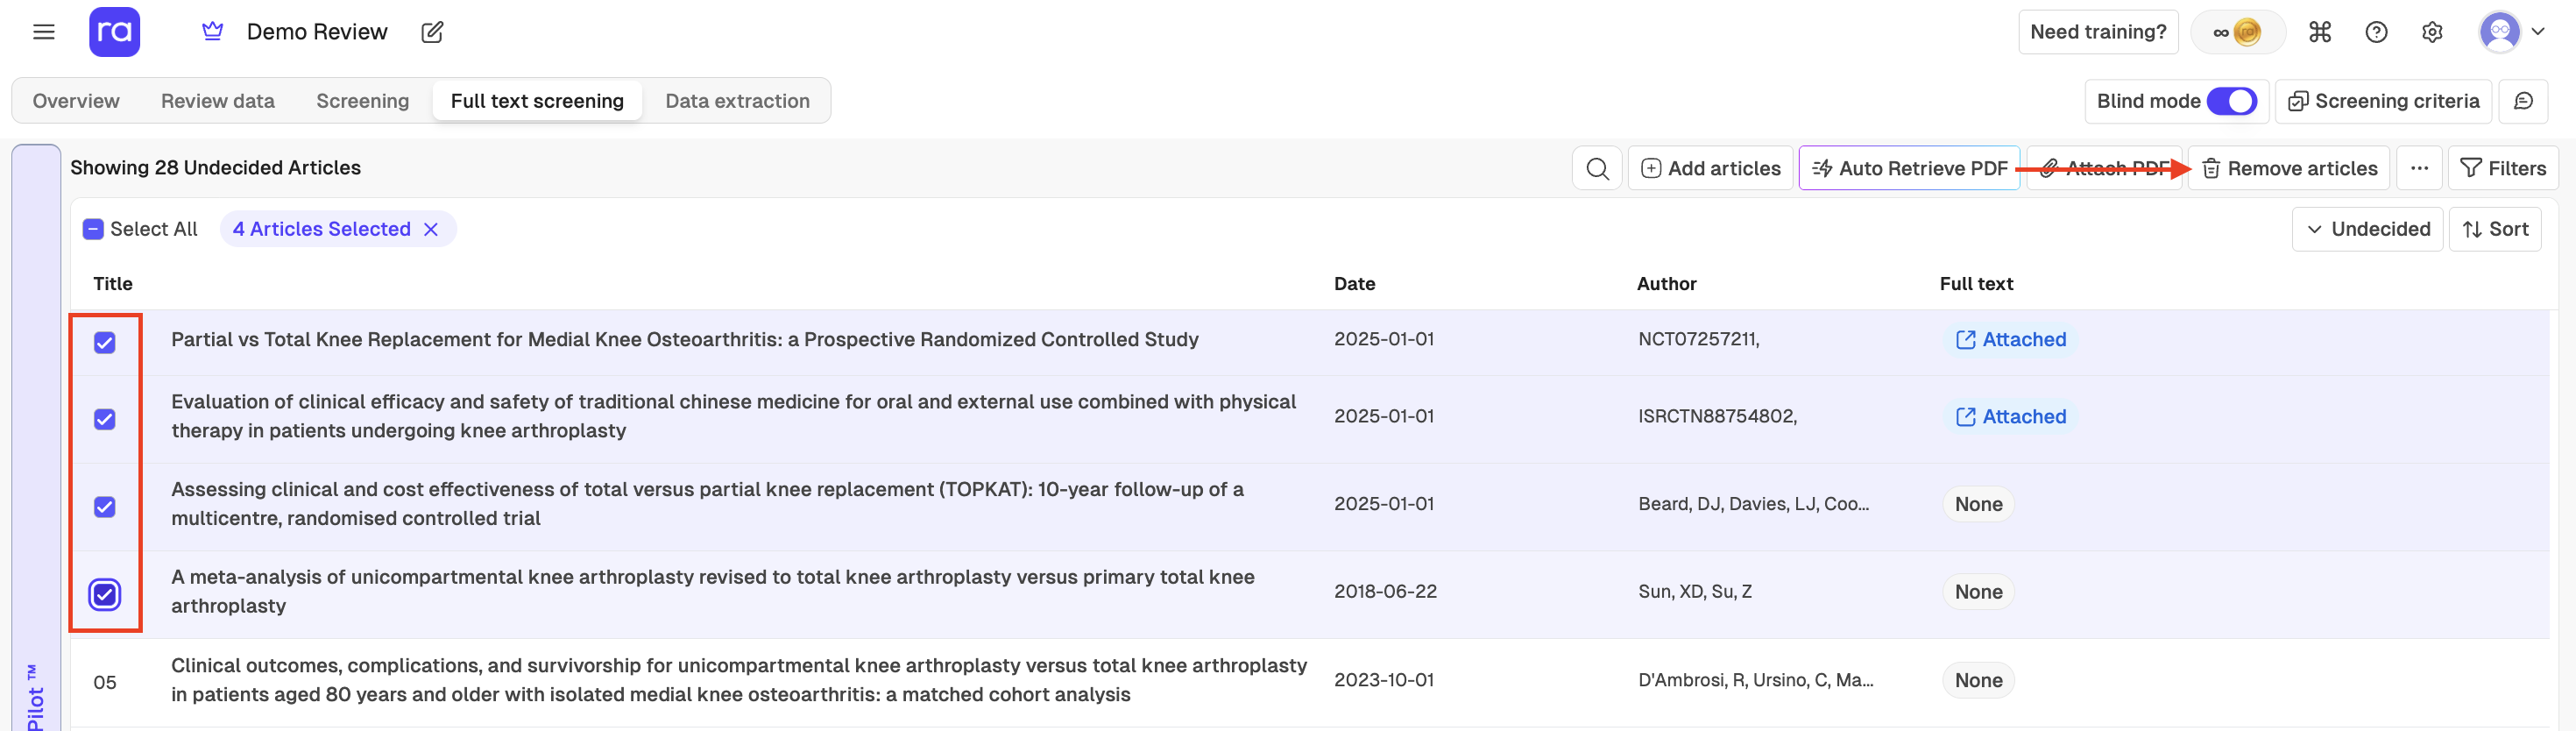Open the help question mark icon
This screenshot has height=731, width=2576.
click(2376, 32)
